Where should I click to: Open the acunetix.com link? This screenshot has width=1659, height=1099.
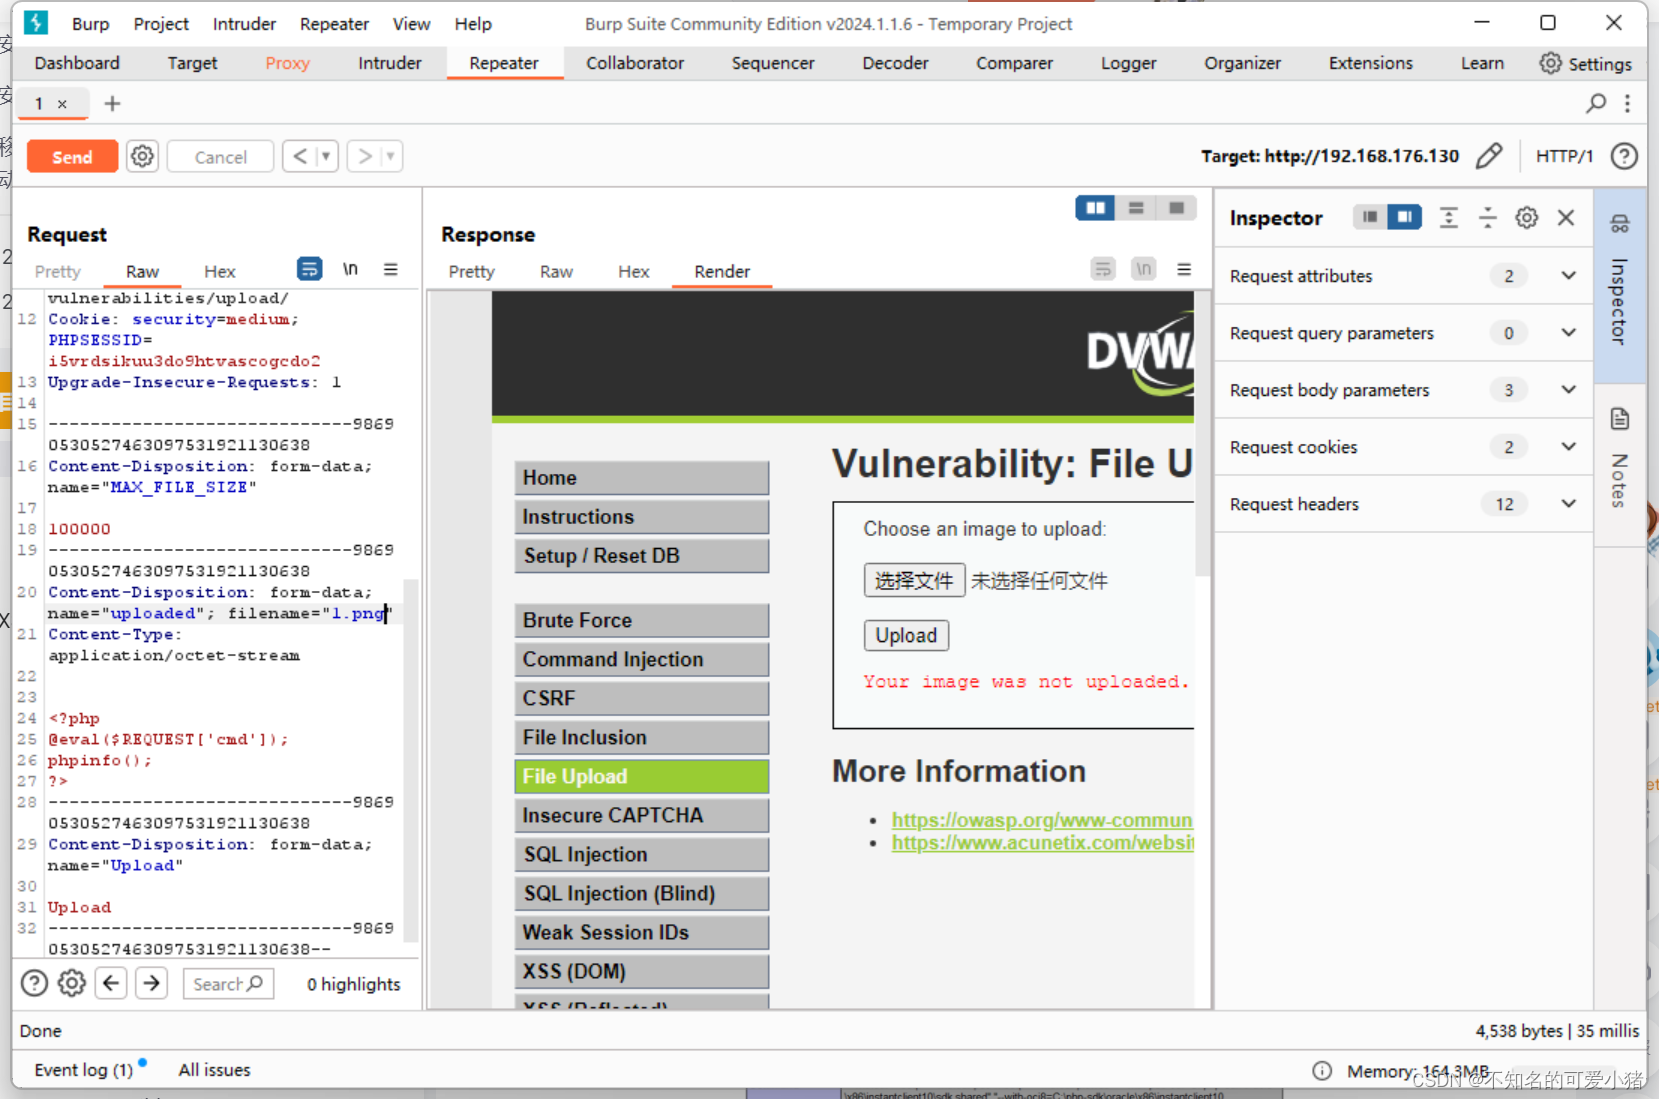(x=1043, y=843)
